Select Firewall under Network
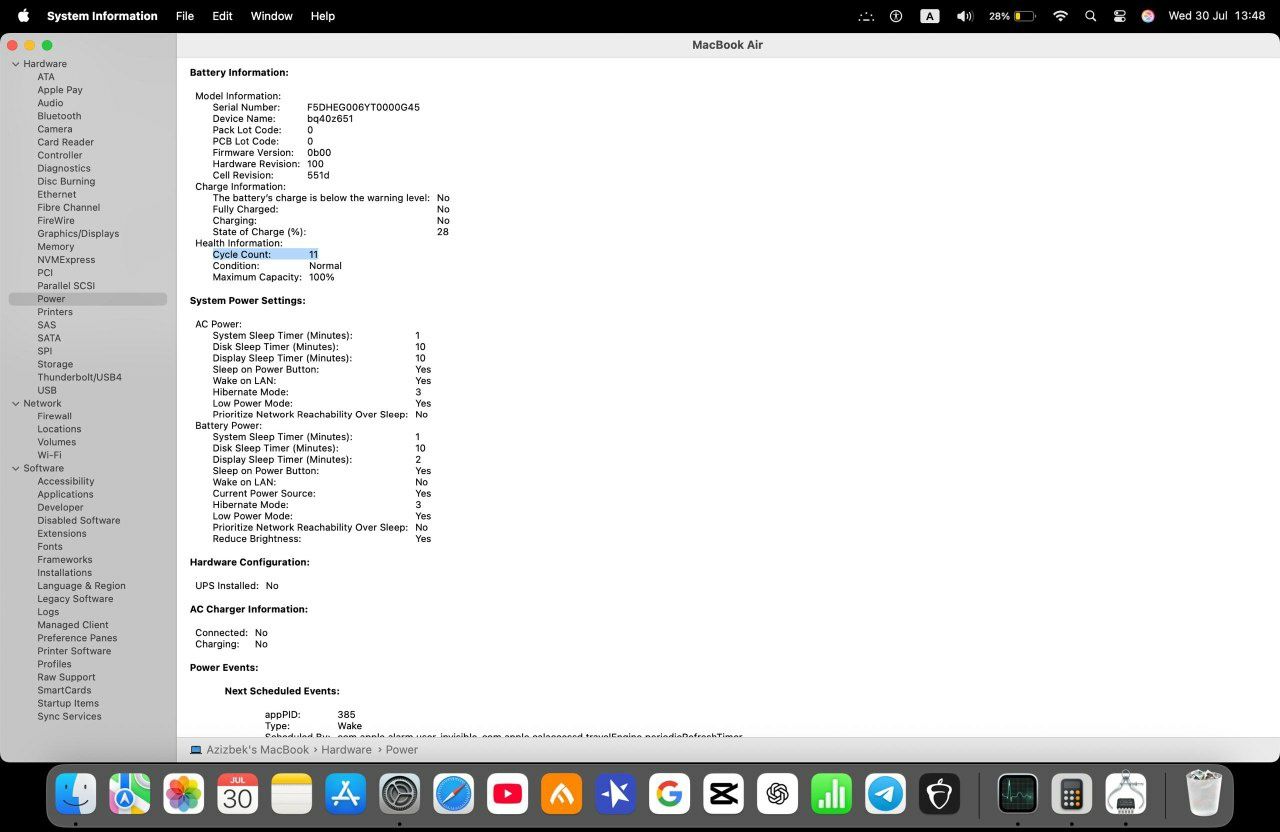Viewport: 1280px width, 832px height. pyautogui.click(x=54, y=416)
